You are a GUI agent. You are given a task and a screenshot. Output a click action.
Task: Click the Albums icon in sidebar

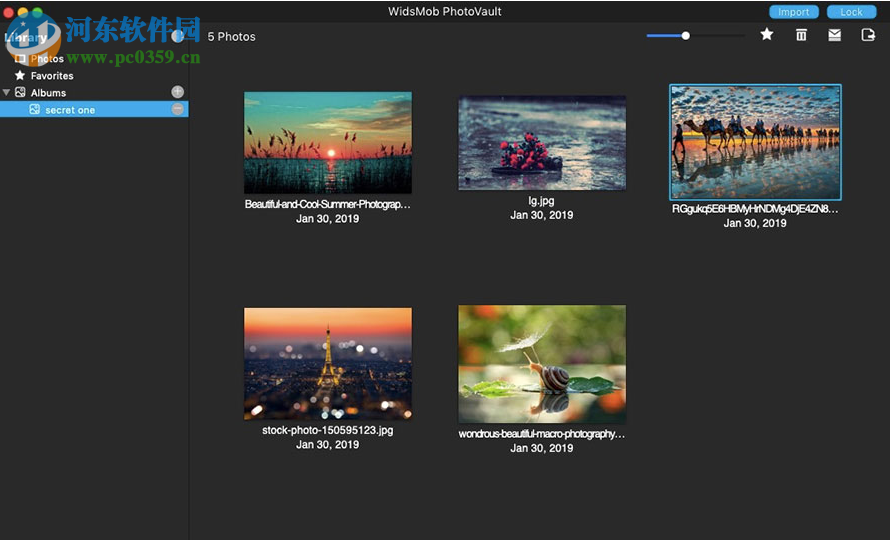pyautogui.click(x=20, y=93)
